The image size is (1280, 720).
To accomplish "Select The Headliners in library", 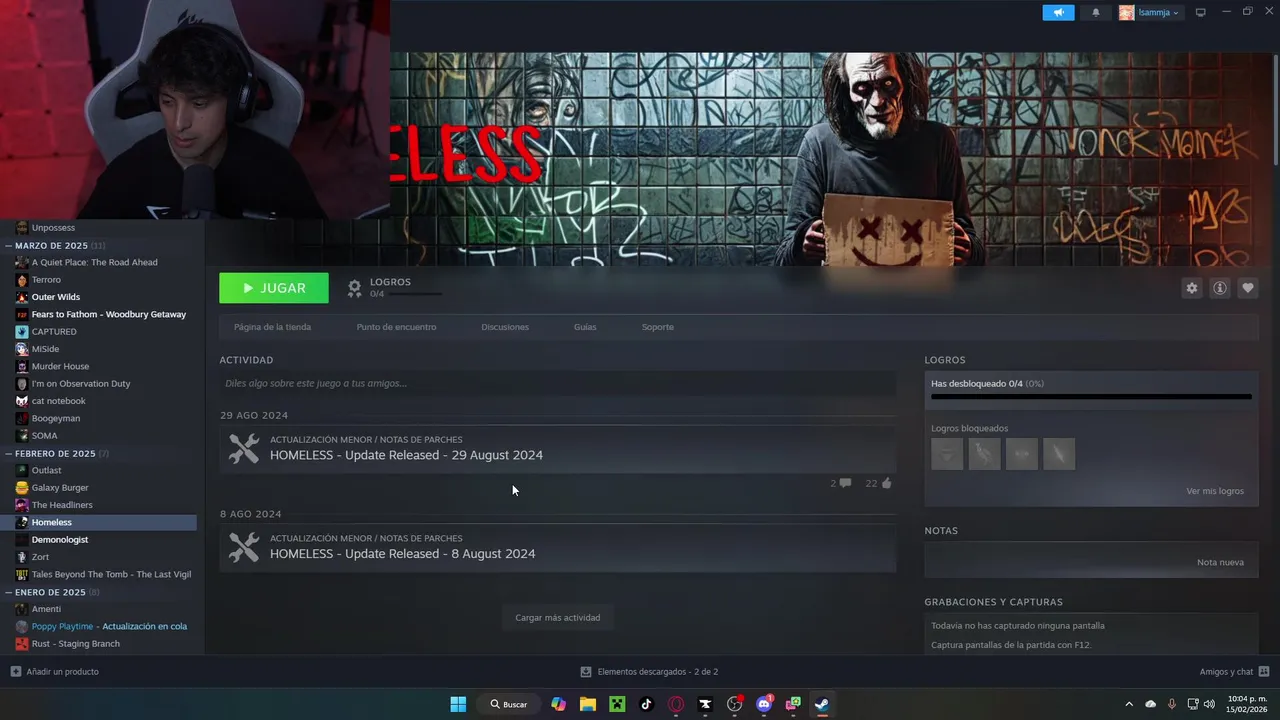I will (62, 505).
